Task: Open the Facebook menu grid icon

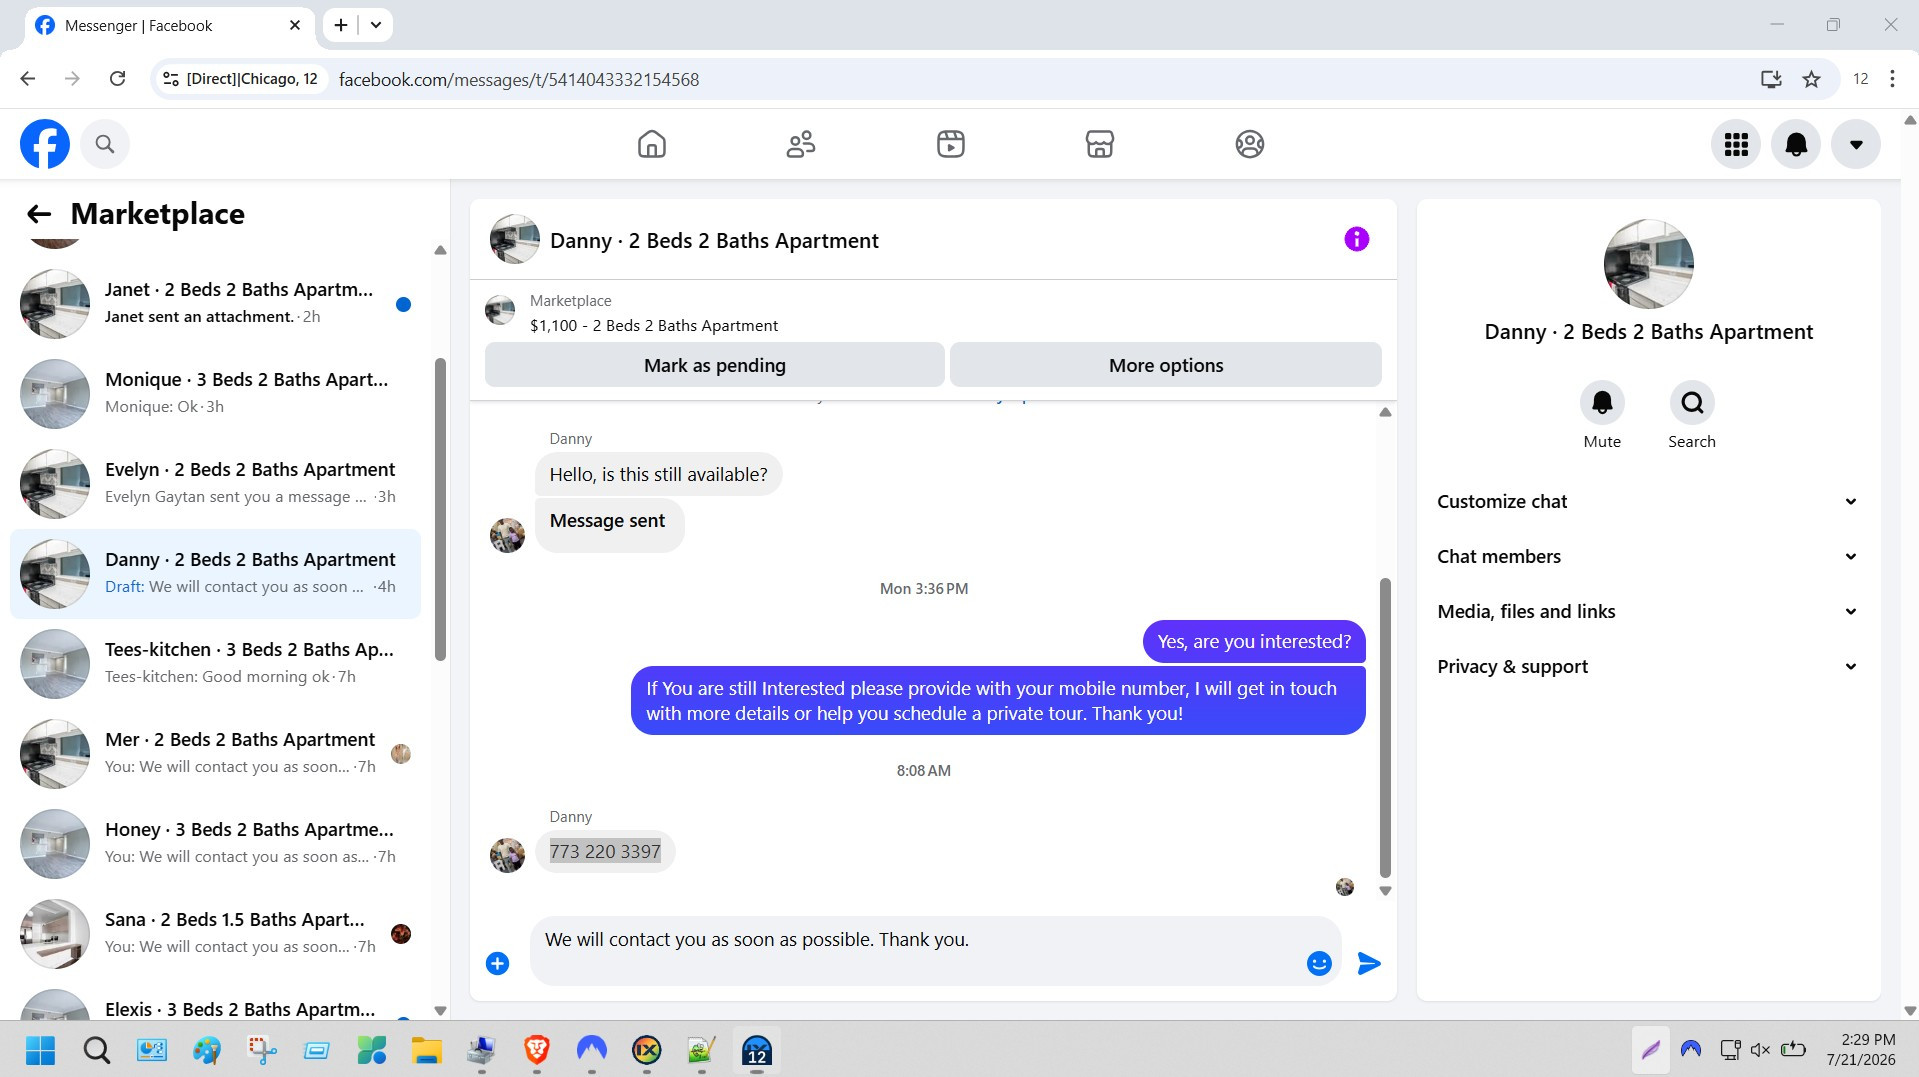Action: coord(1736,144)
